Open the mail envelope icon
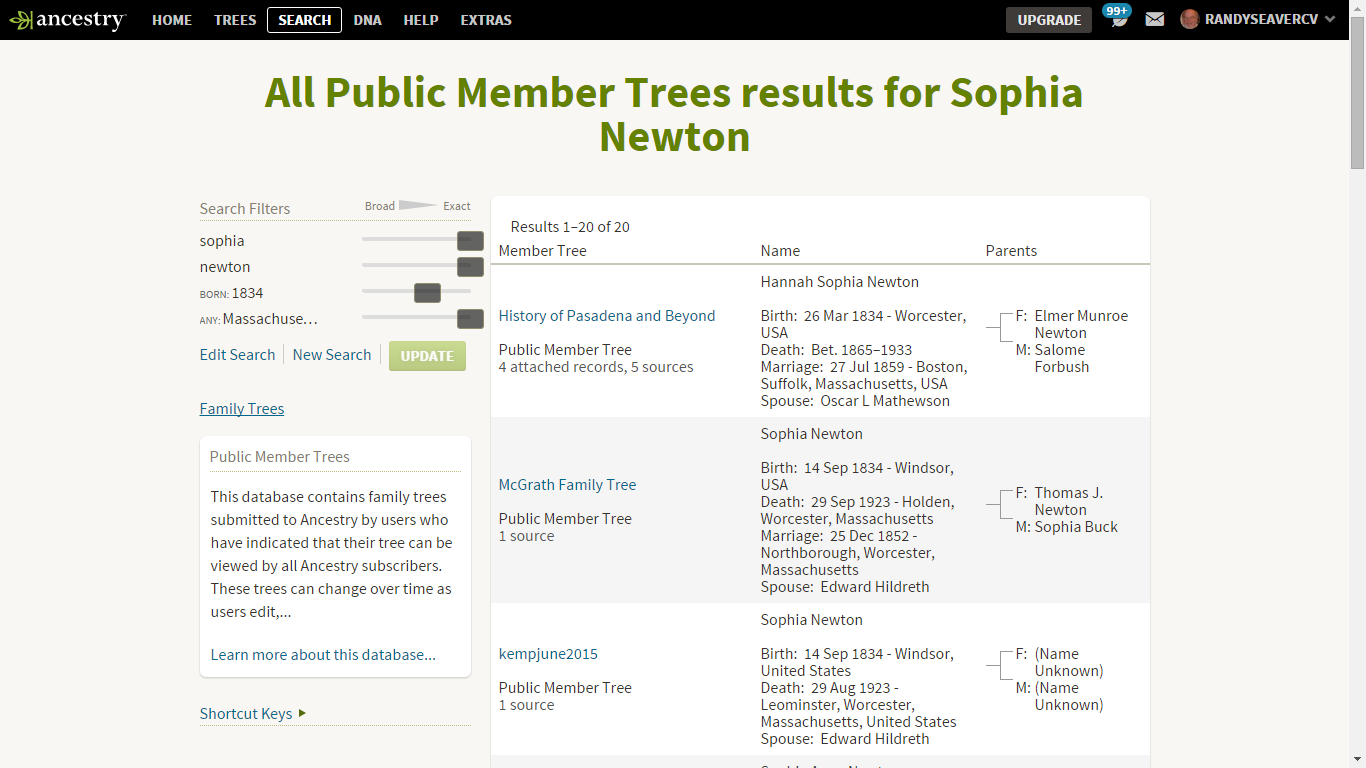The height and width of the screenshot is (768, 1366). (1155, 18)
